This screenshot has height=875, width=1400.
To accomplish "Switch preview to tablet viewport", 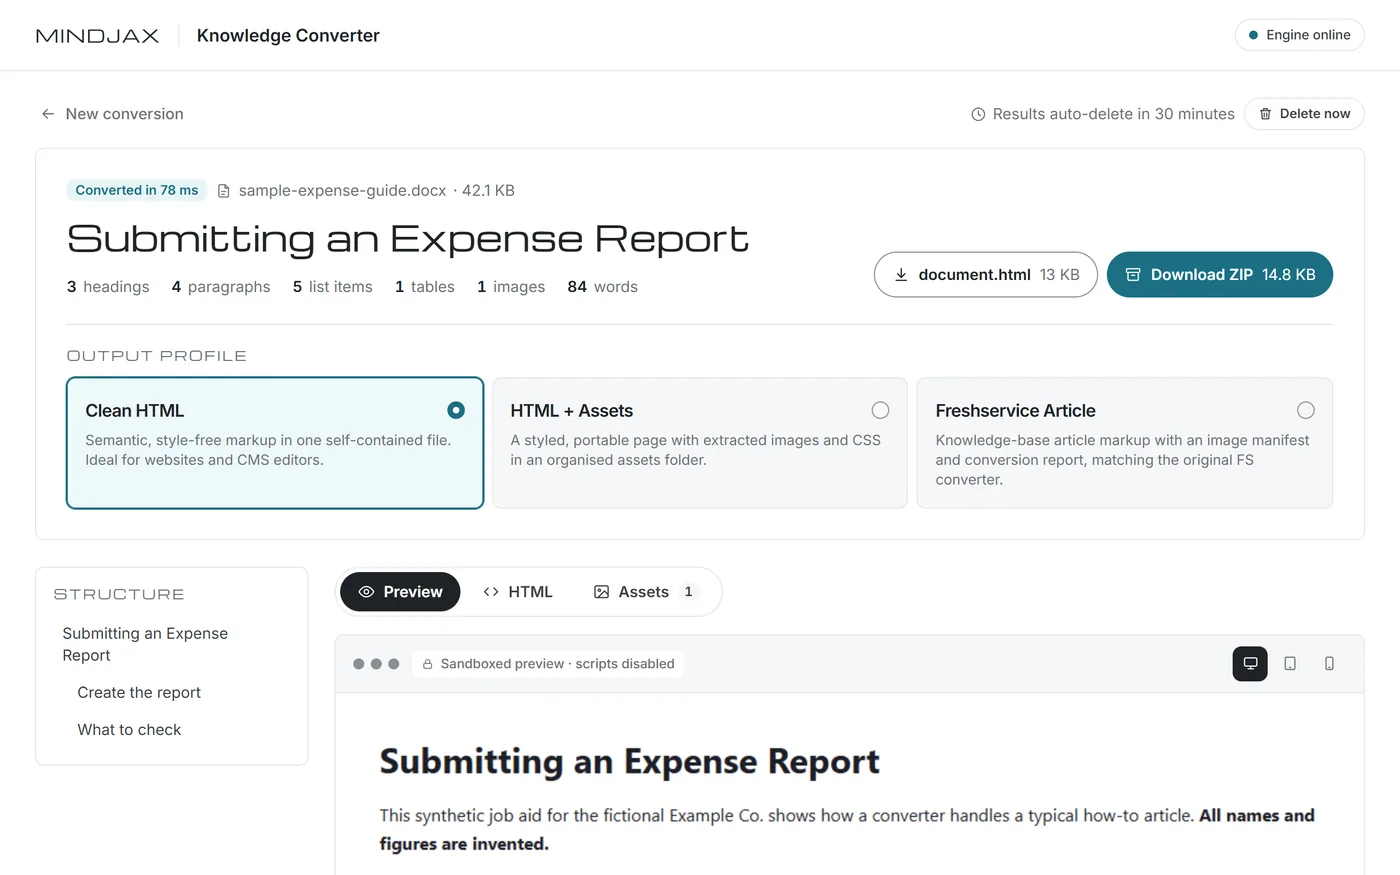I will click(1290, 663).
